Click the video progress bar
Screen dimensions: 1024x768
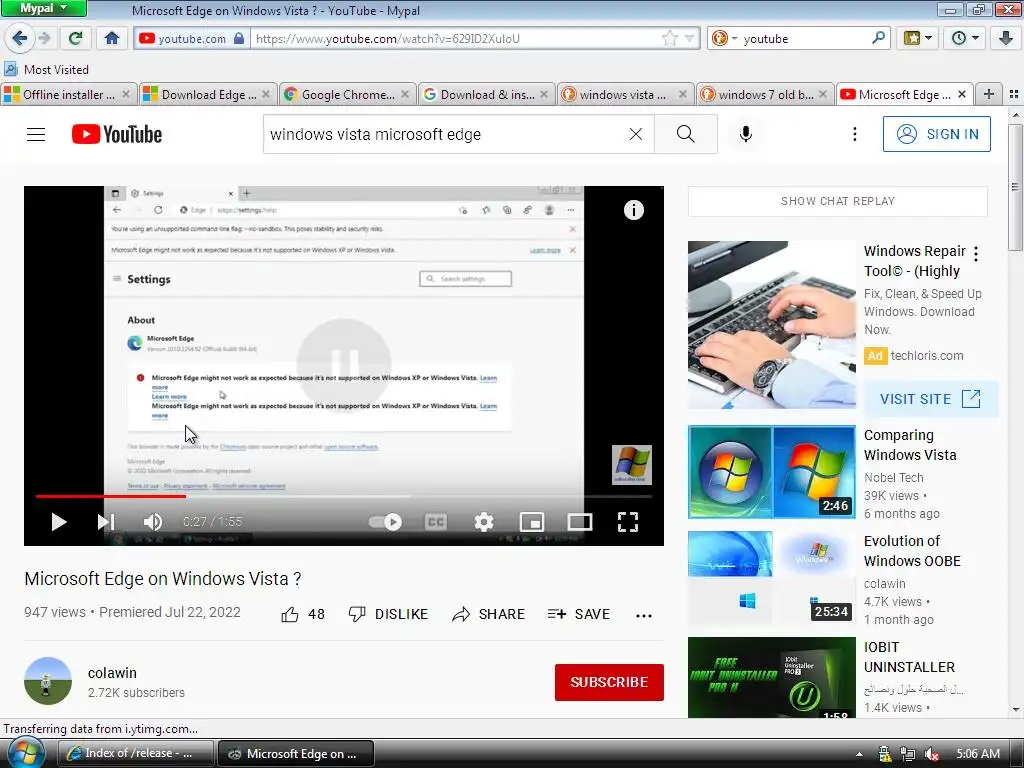coord(344,496)
